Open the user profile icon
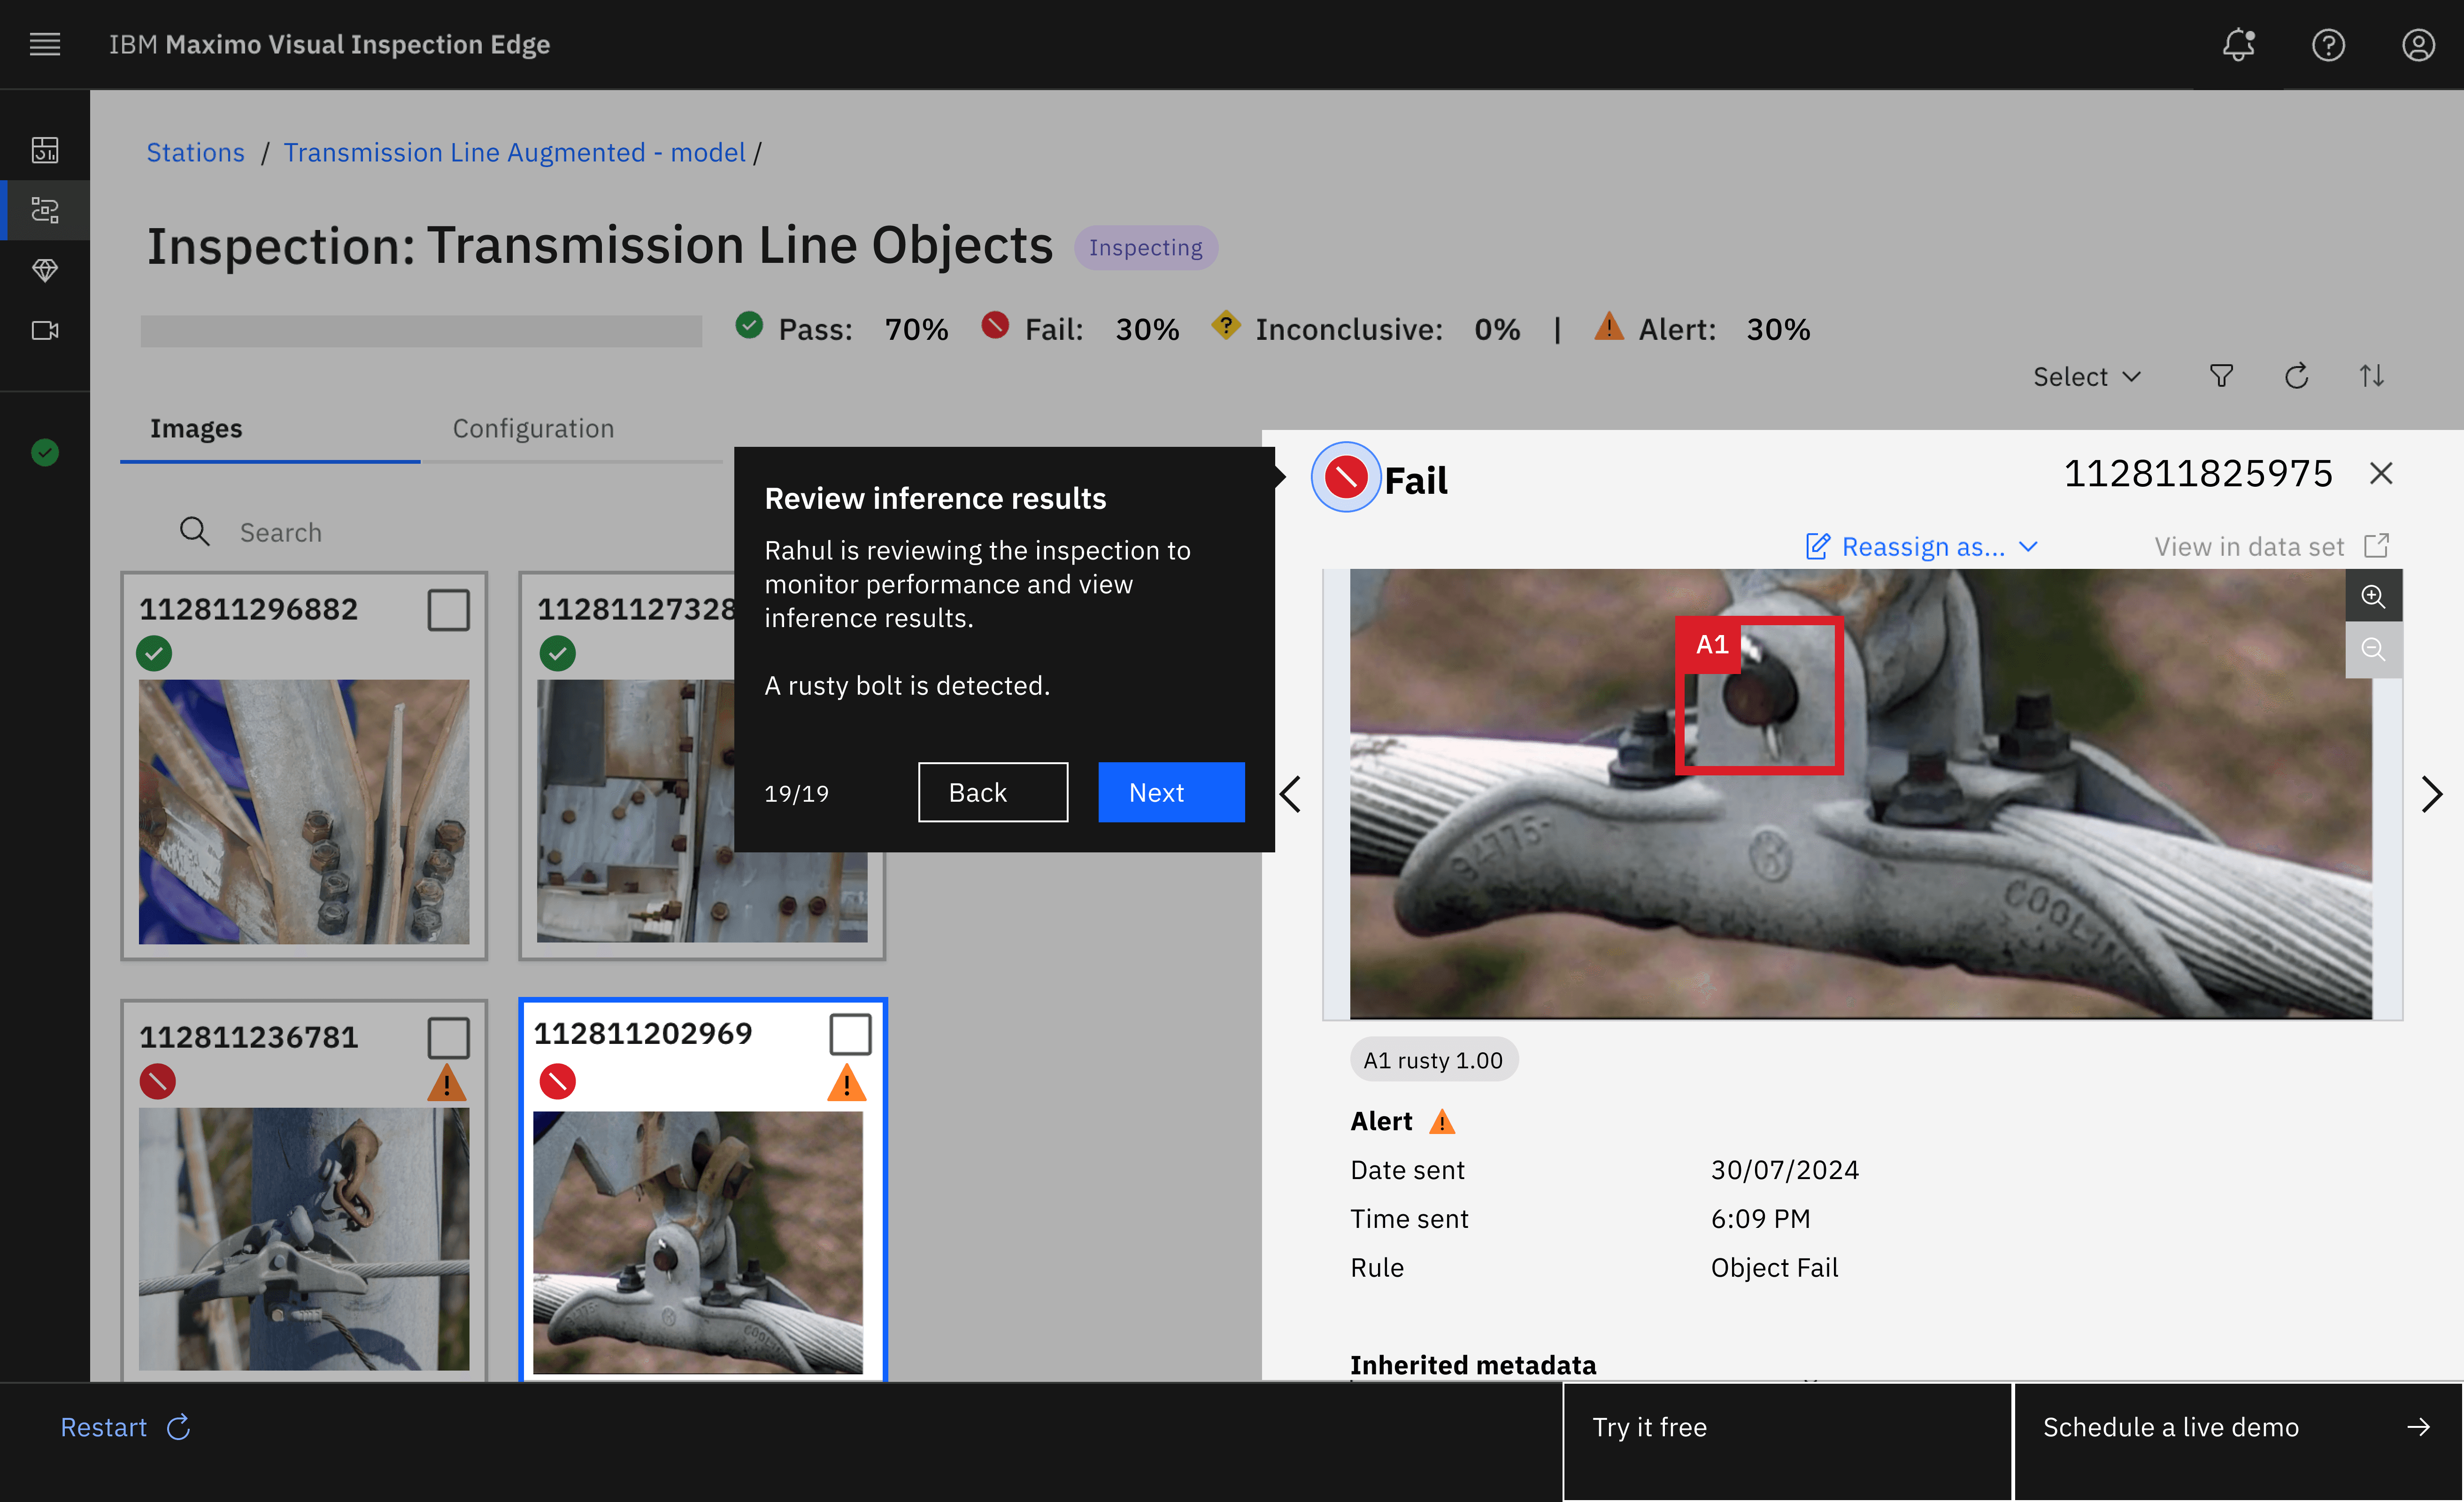2464x1502 pixels. coord(2417,44)
